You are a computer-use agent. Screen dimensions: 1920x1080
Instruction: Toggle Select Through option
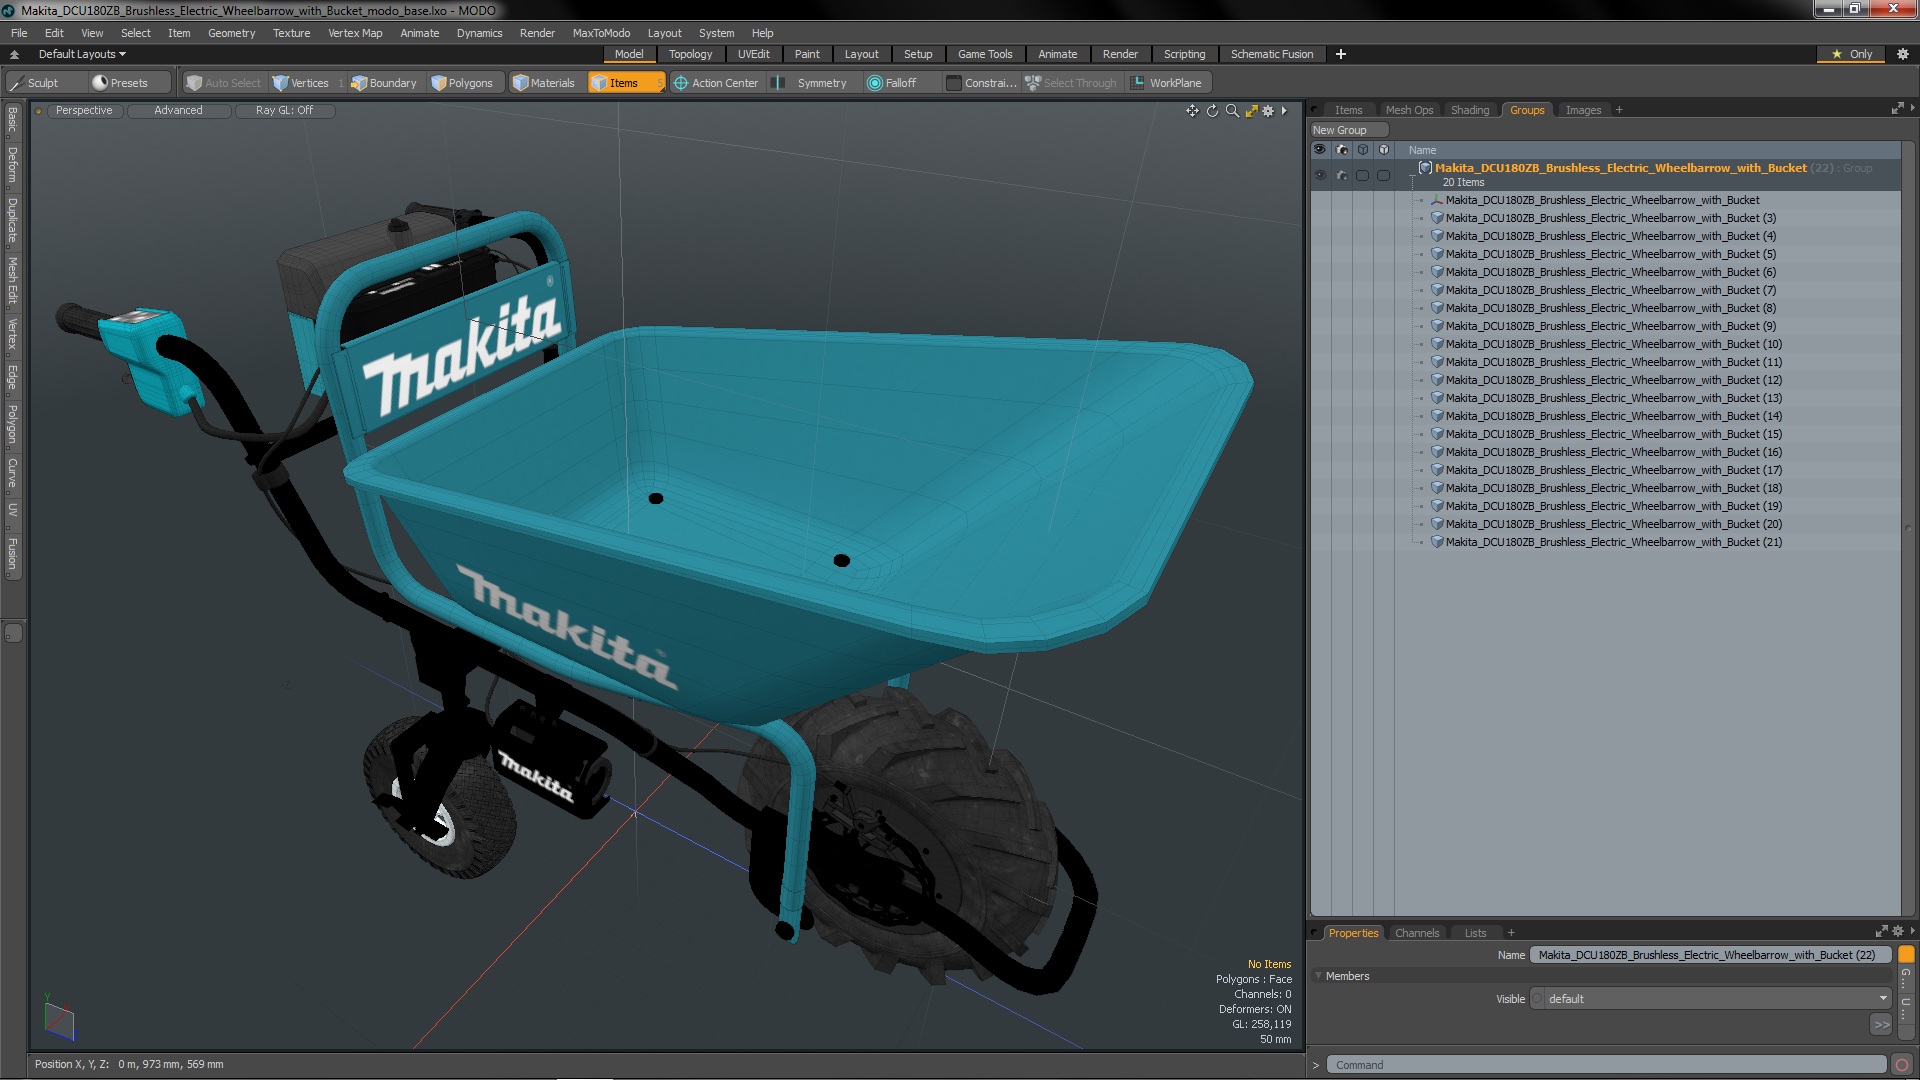[x=1071, y=83]
